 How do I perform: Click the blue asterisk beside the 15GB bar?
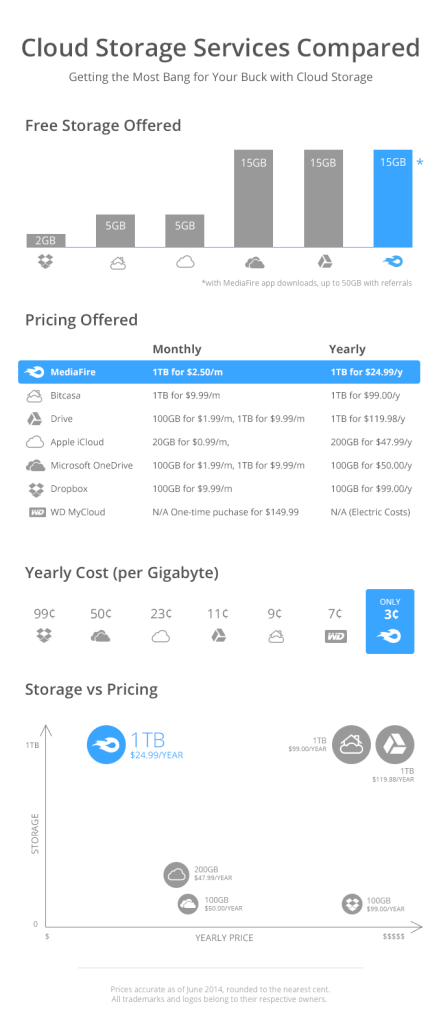tap(420, 161)
